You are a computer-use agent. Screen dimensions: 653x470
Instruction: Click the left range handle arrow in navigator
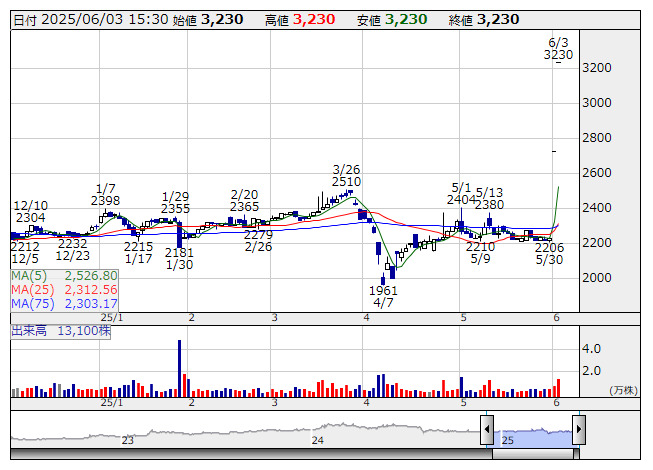487,430
